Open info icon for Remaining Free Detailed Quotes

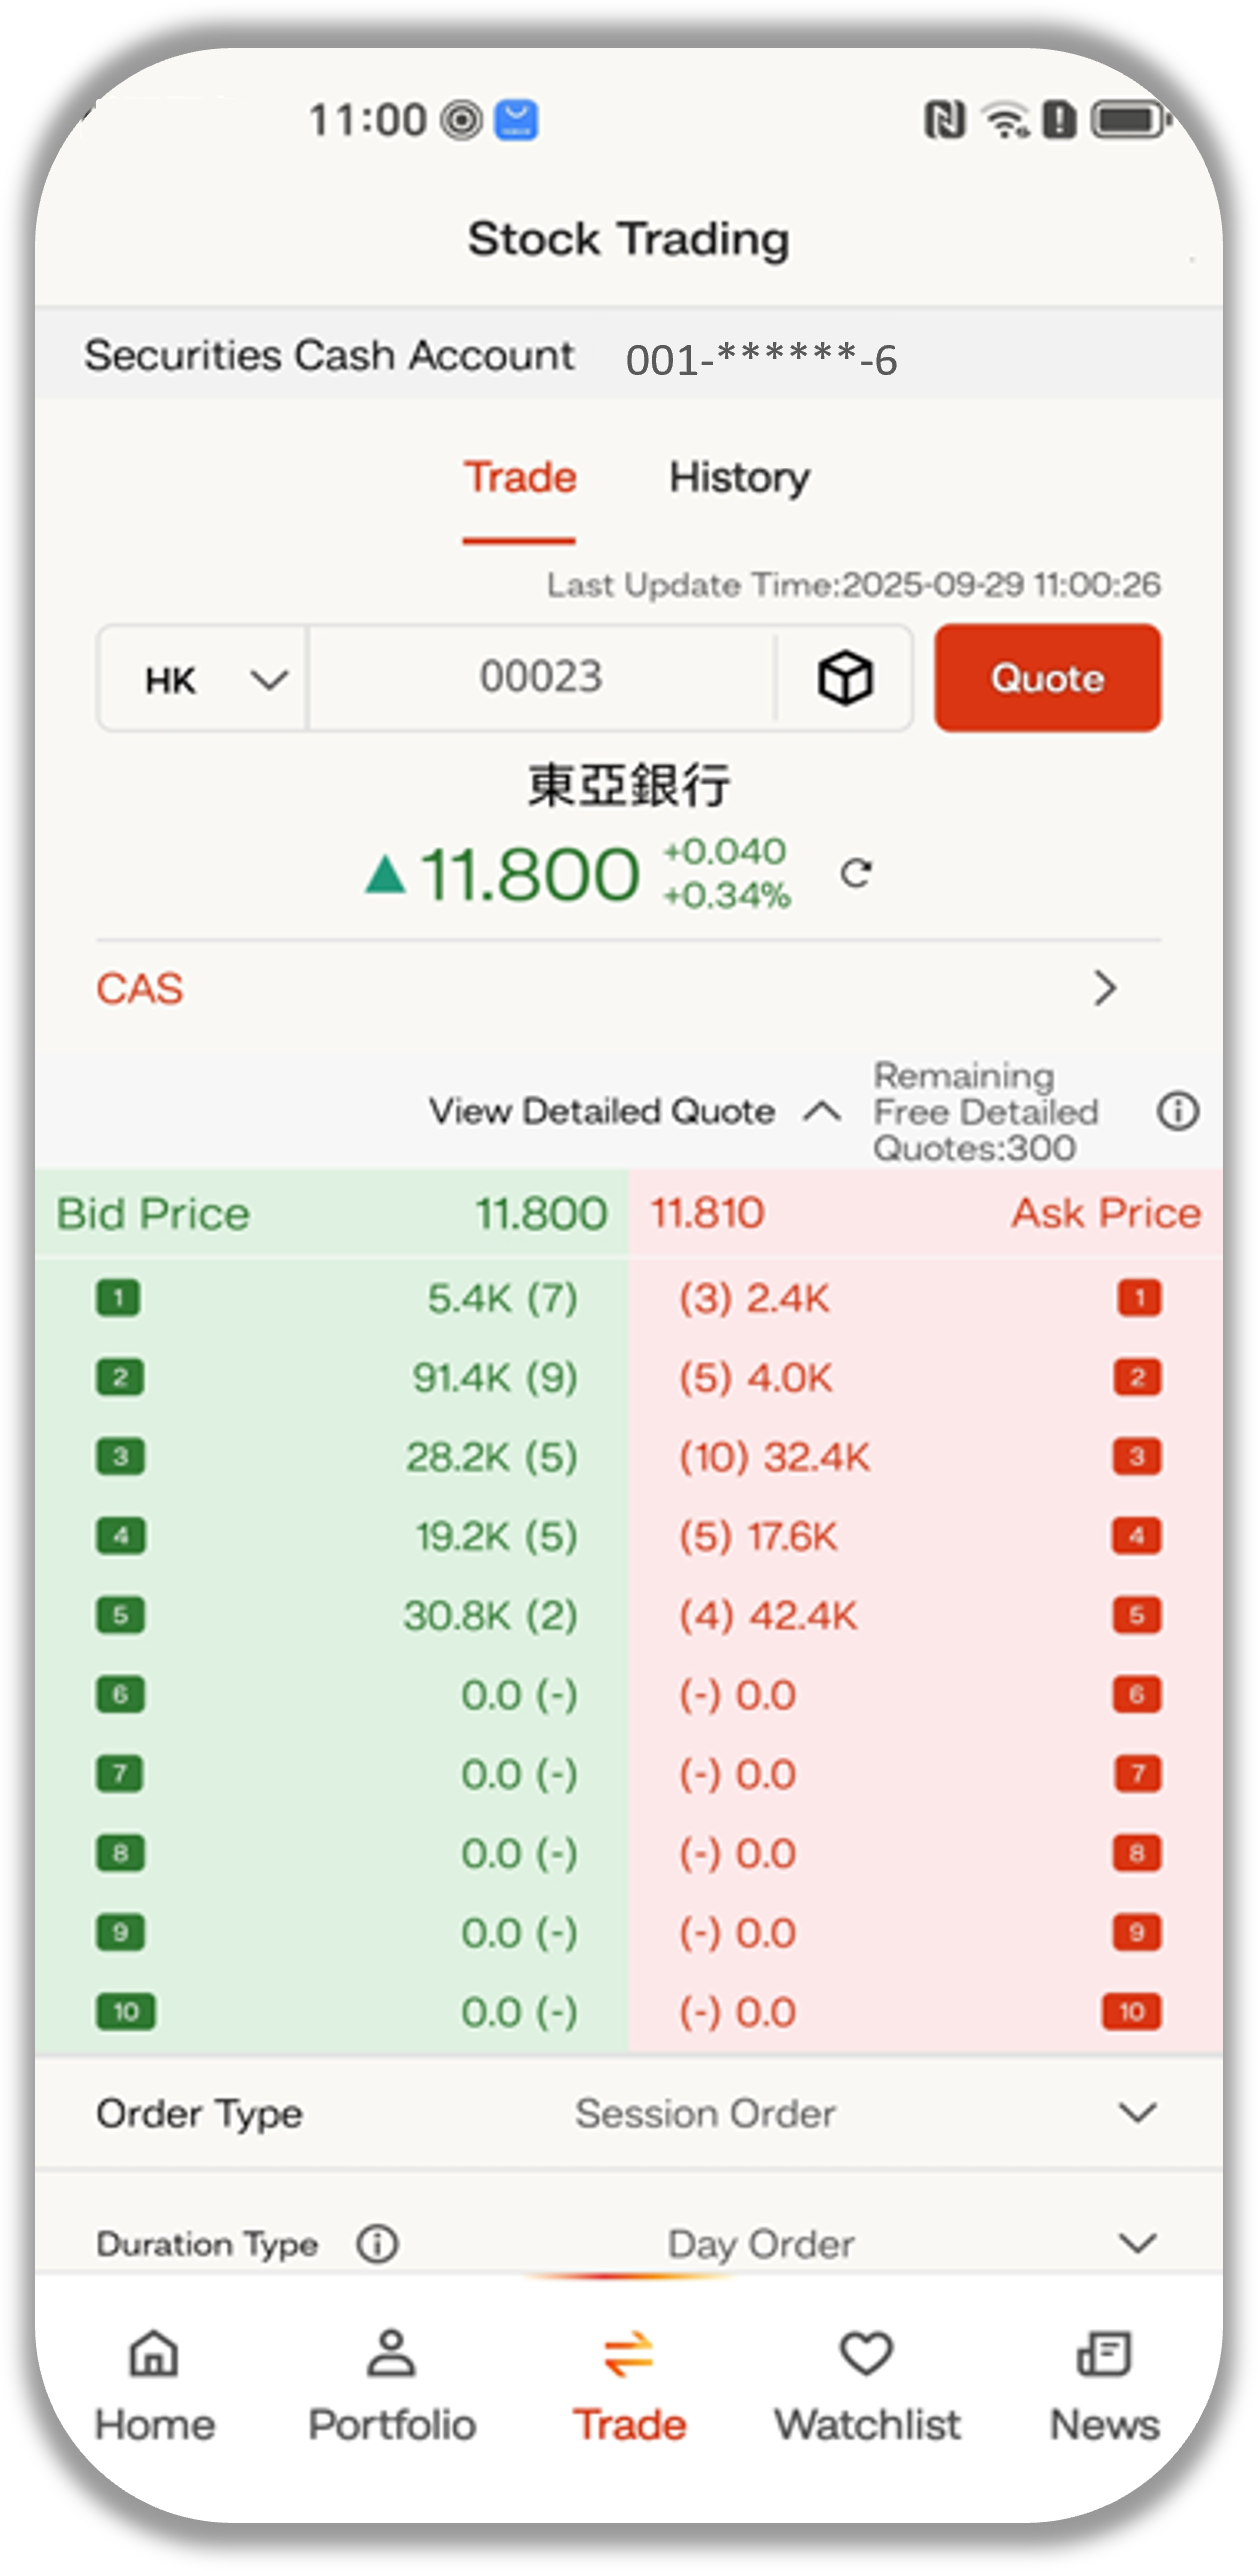(1178, 1111)
